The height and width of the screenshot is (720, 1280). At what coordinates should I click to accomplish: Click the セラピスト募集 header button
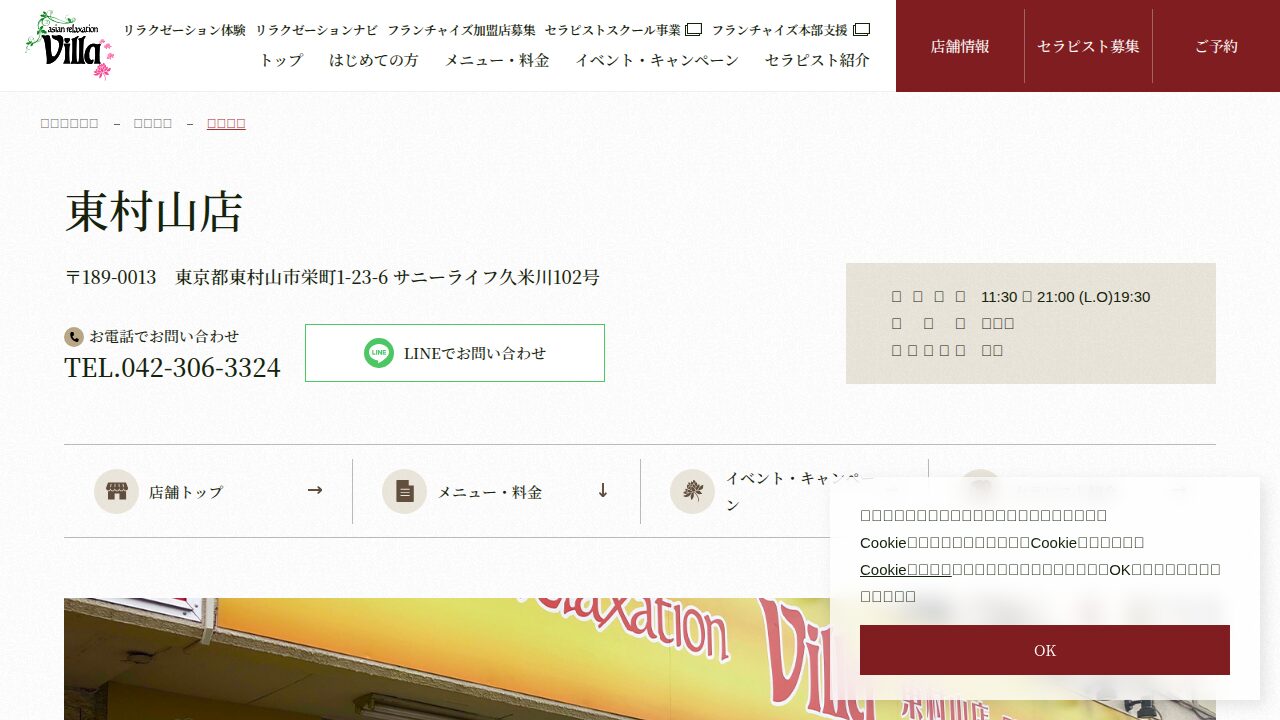(1088, 46)
